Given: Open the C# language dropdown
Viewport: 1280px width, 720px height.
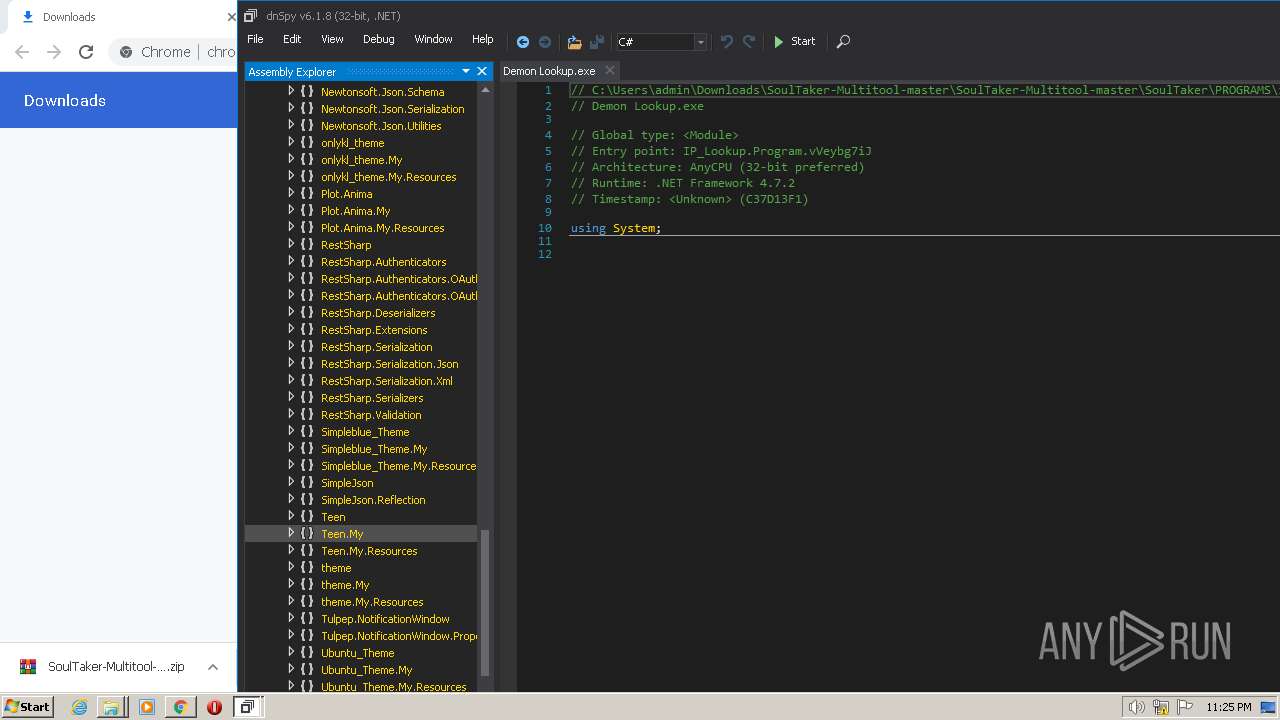Looking at the screenshot, I should (700, 42).
